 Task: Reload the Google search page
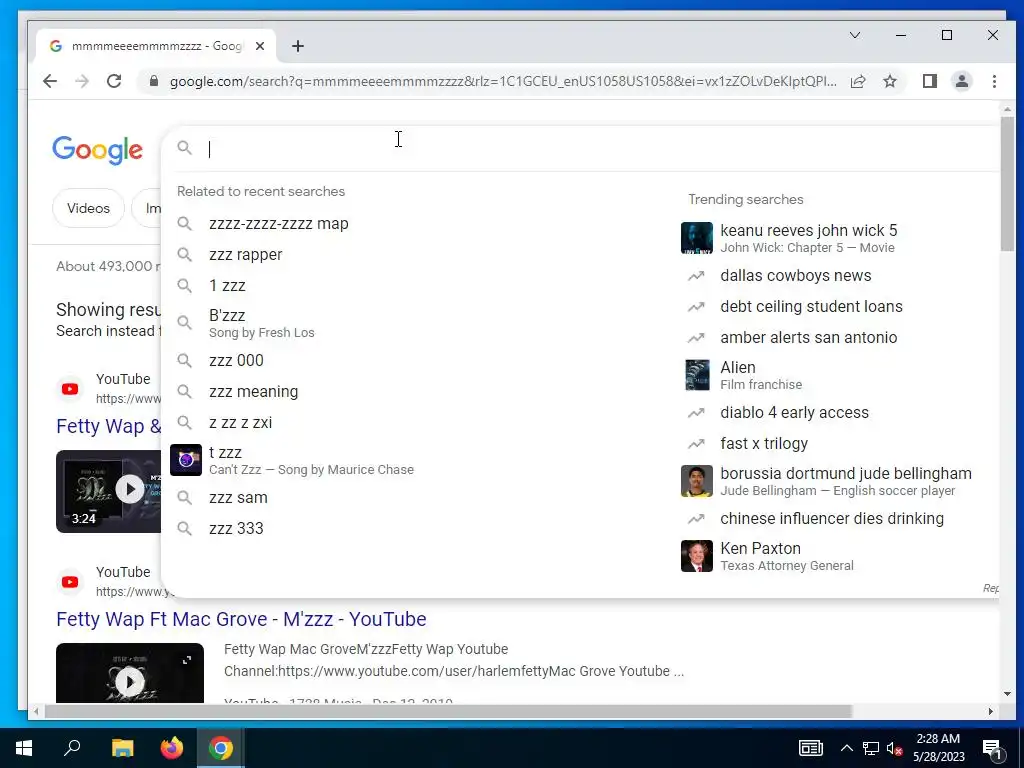click(114, 81)
